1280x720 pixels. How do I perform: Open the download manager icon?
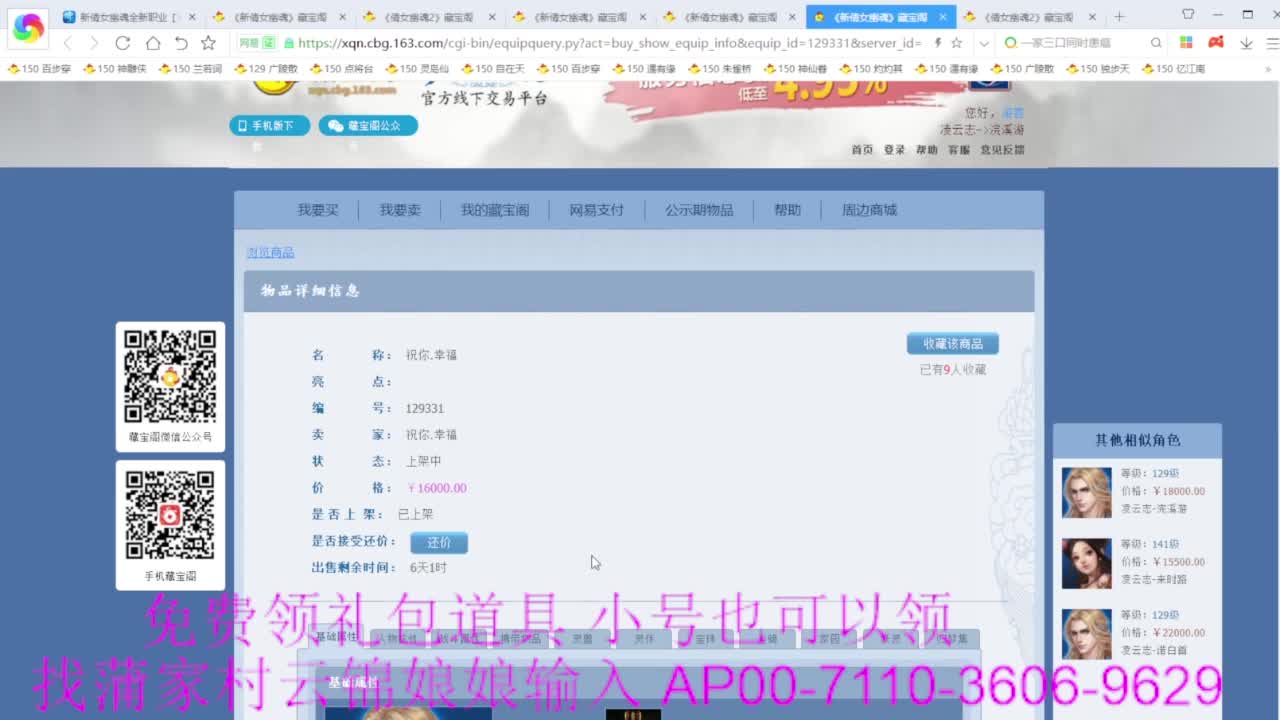tap(1245, 44)
